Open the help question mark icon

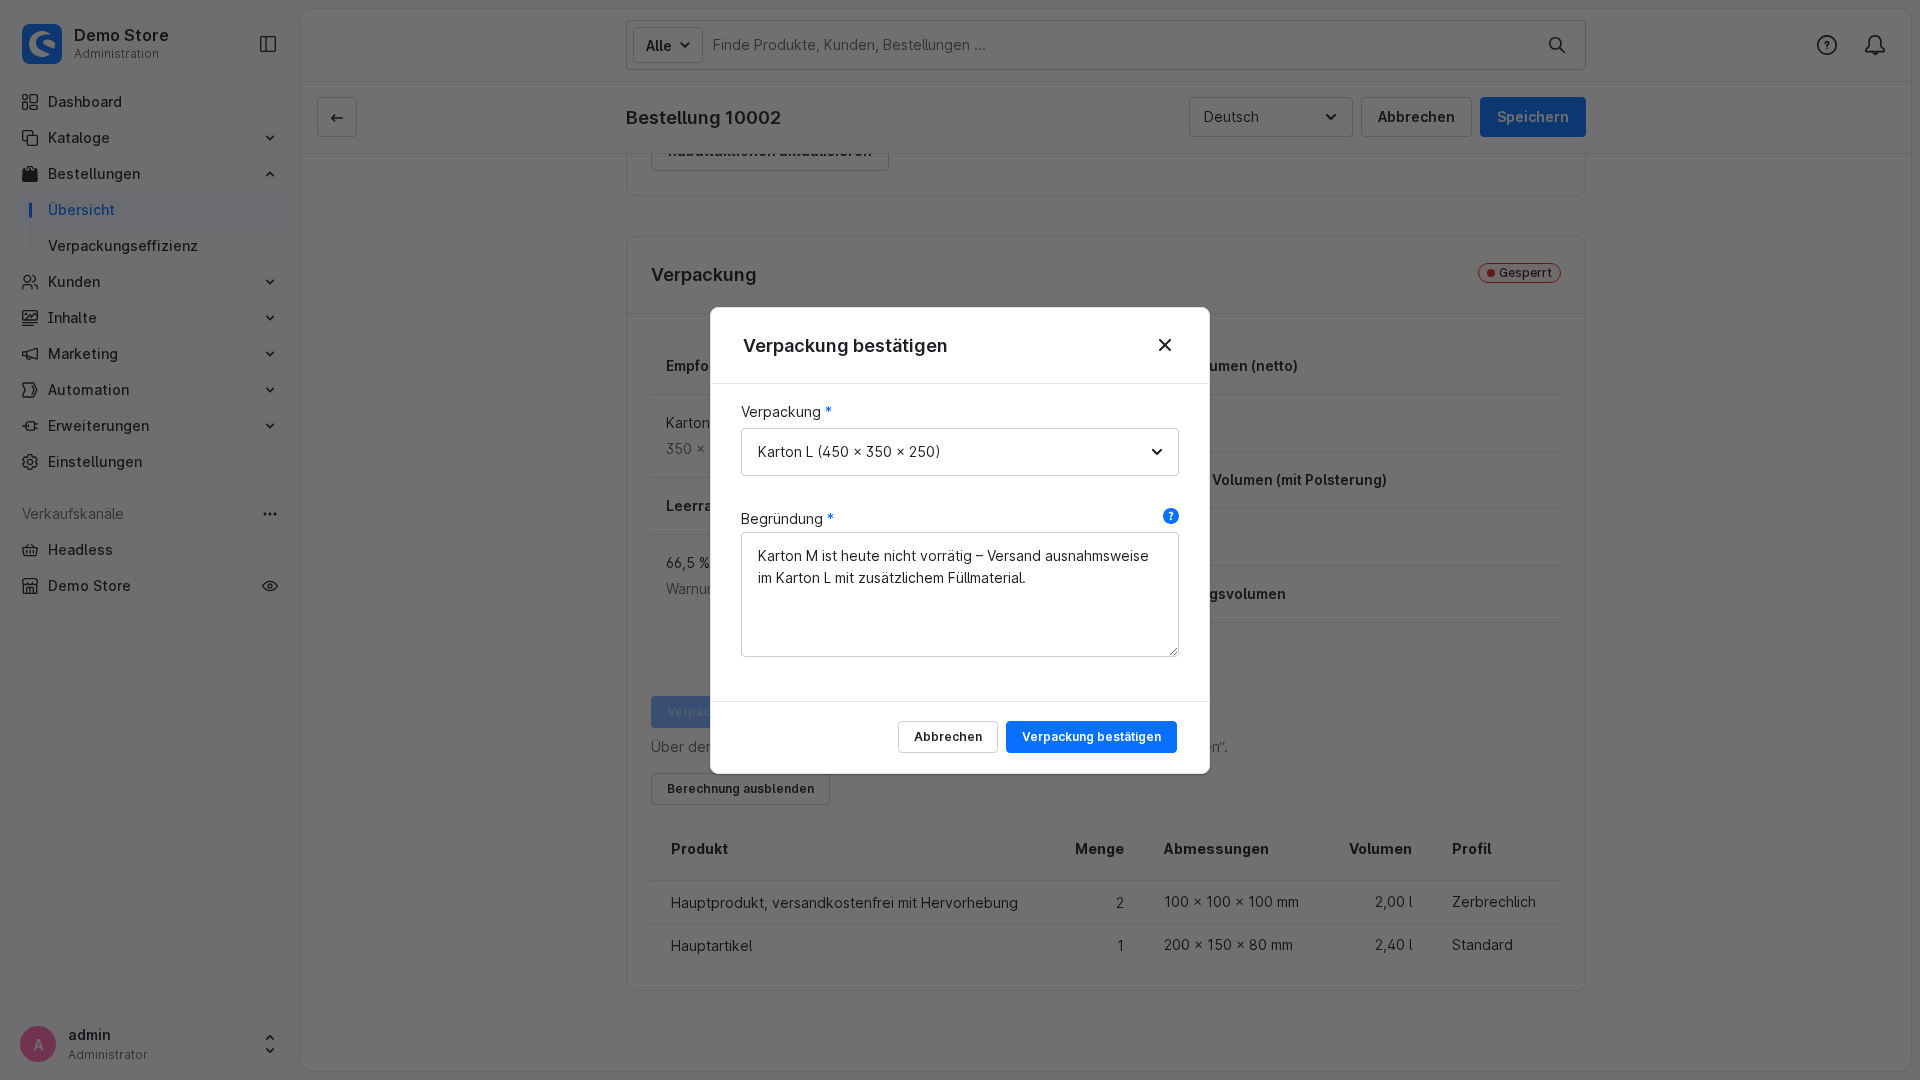point(1827,45)
